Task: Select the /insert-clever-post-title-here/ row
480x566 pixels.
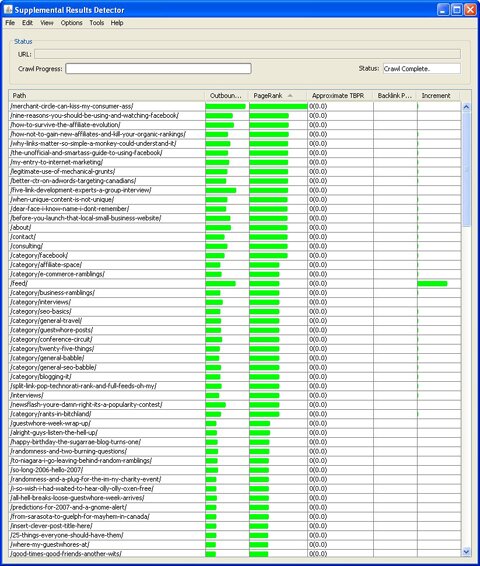Action: click(x=235, y=526)
